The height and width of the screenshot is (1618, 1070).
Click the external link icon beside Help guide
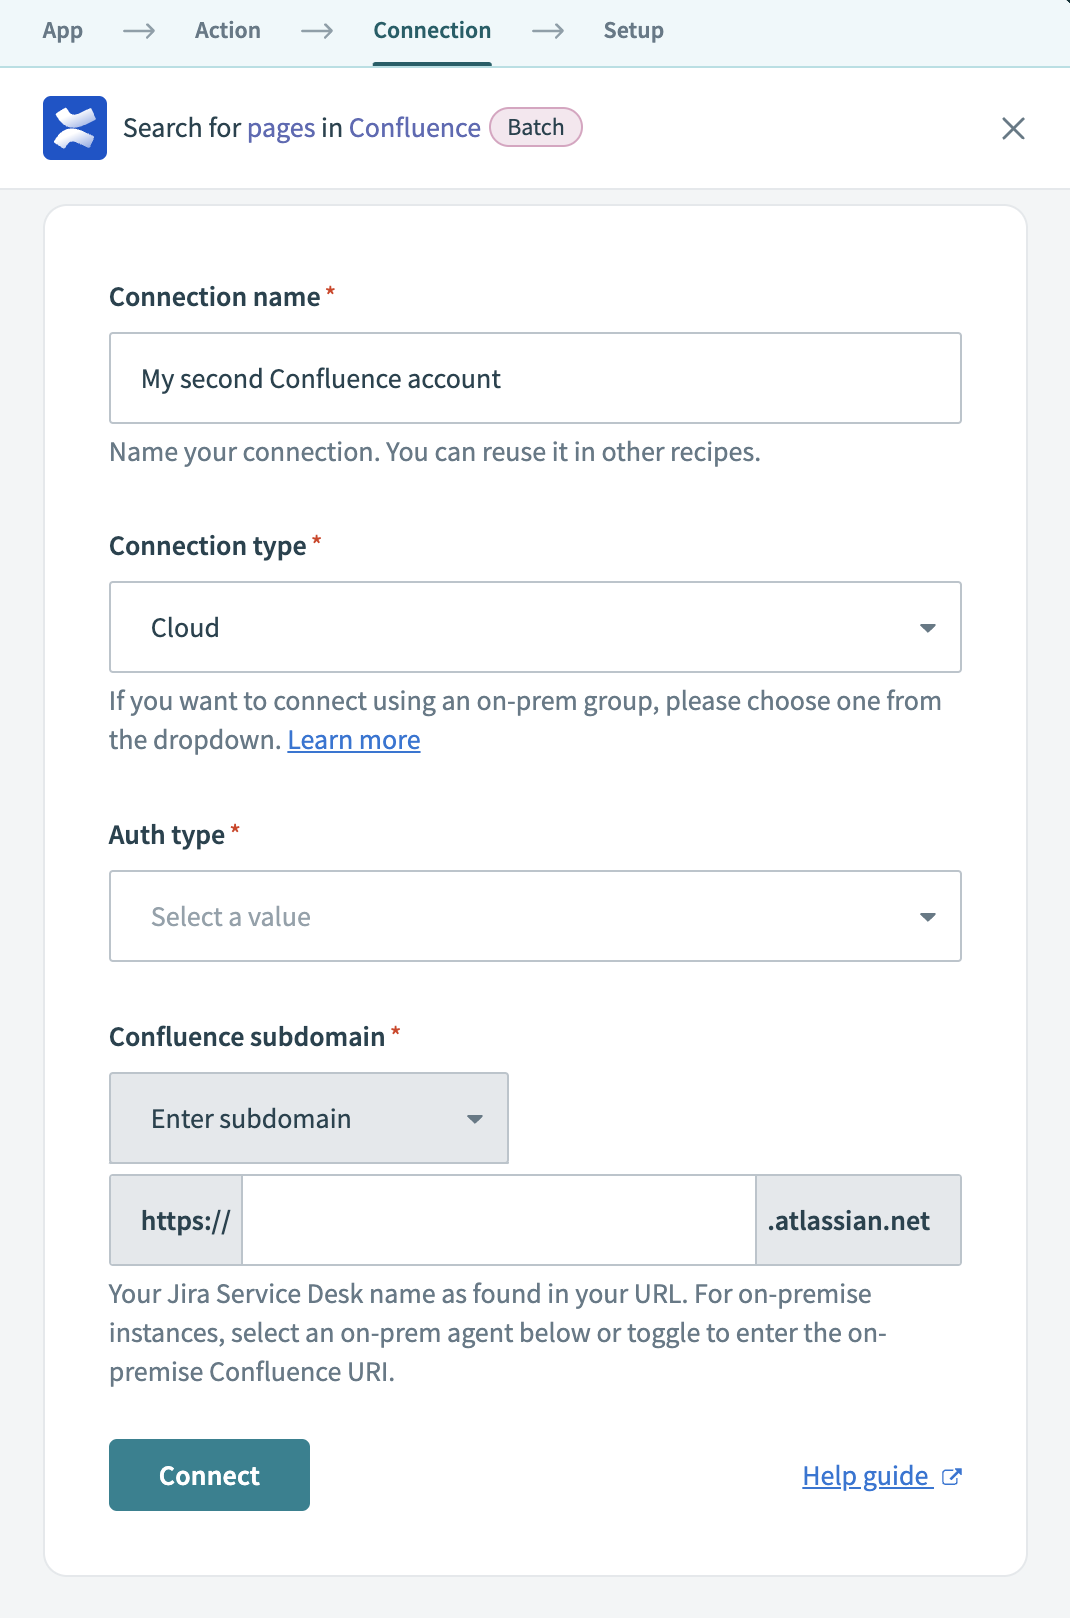[952, 1476]
